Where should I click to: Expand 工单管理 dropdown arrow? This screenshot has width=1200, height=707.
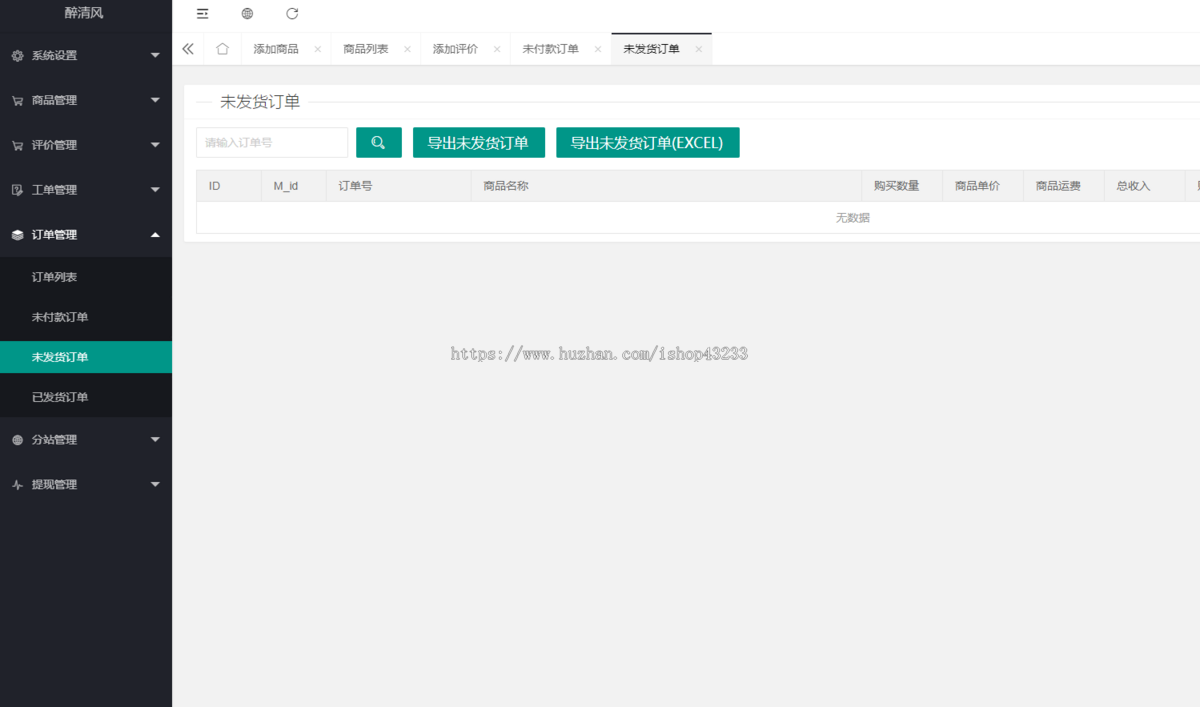[x=155, y=189]
